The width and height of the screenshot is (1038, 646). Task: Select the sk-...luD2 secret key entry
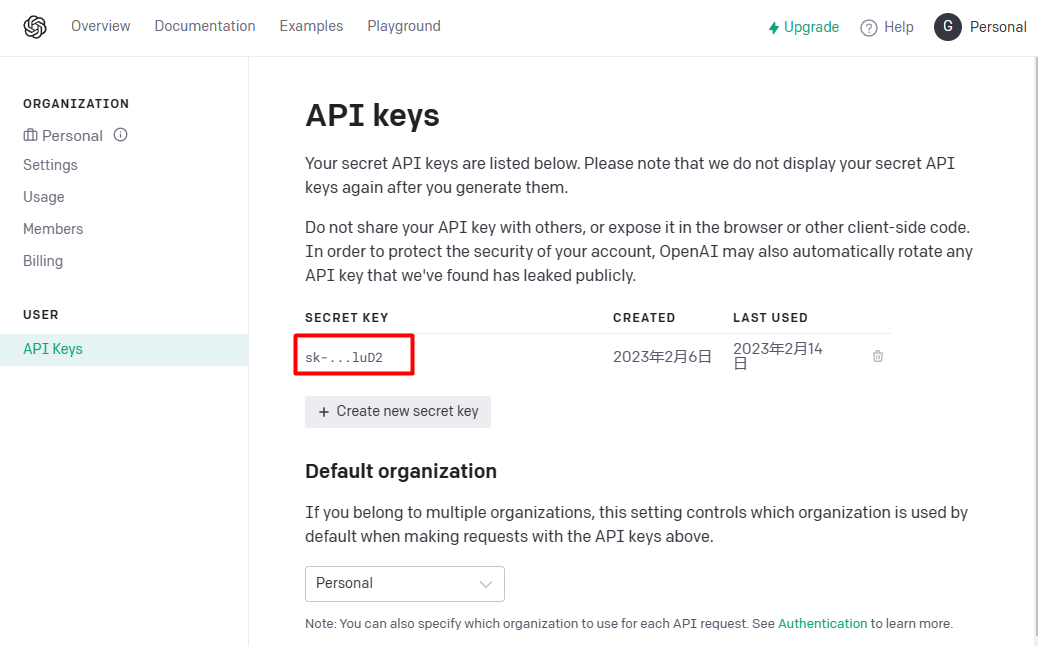[x=344, y=357]
